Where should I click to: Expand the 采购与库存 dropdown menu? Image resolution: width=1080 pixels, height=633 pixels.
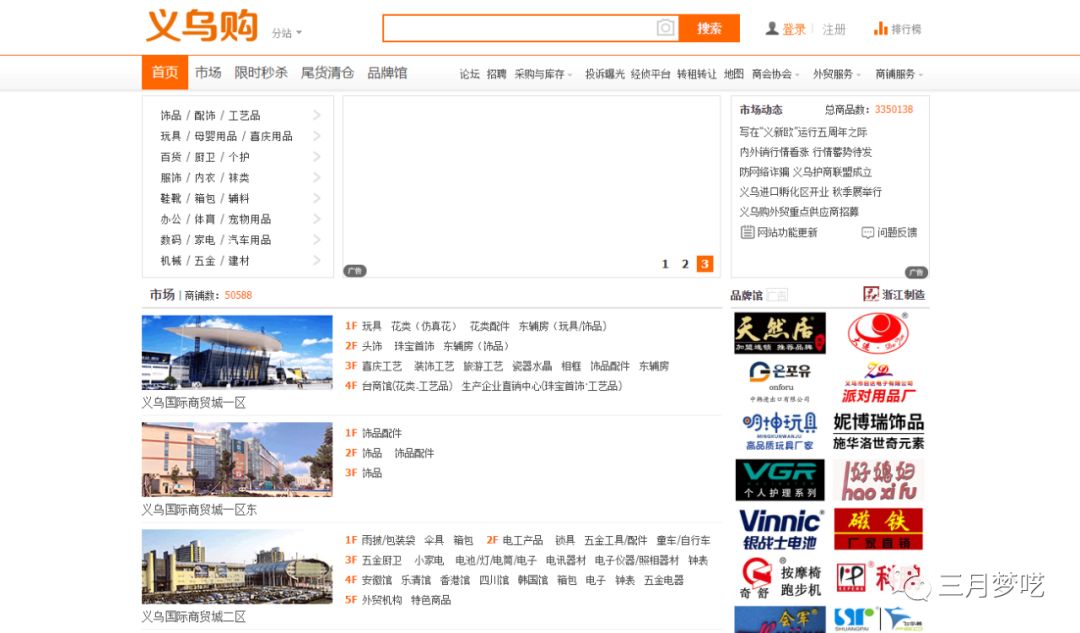coord(543,74)
